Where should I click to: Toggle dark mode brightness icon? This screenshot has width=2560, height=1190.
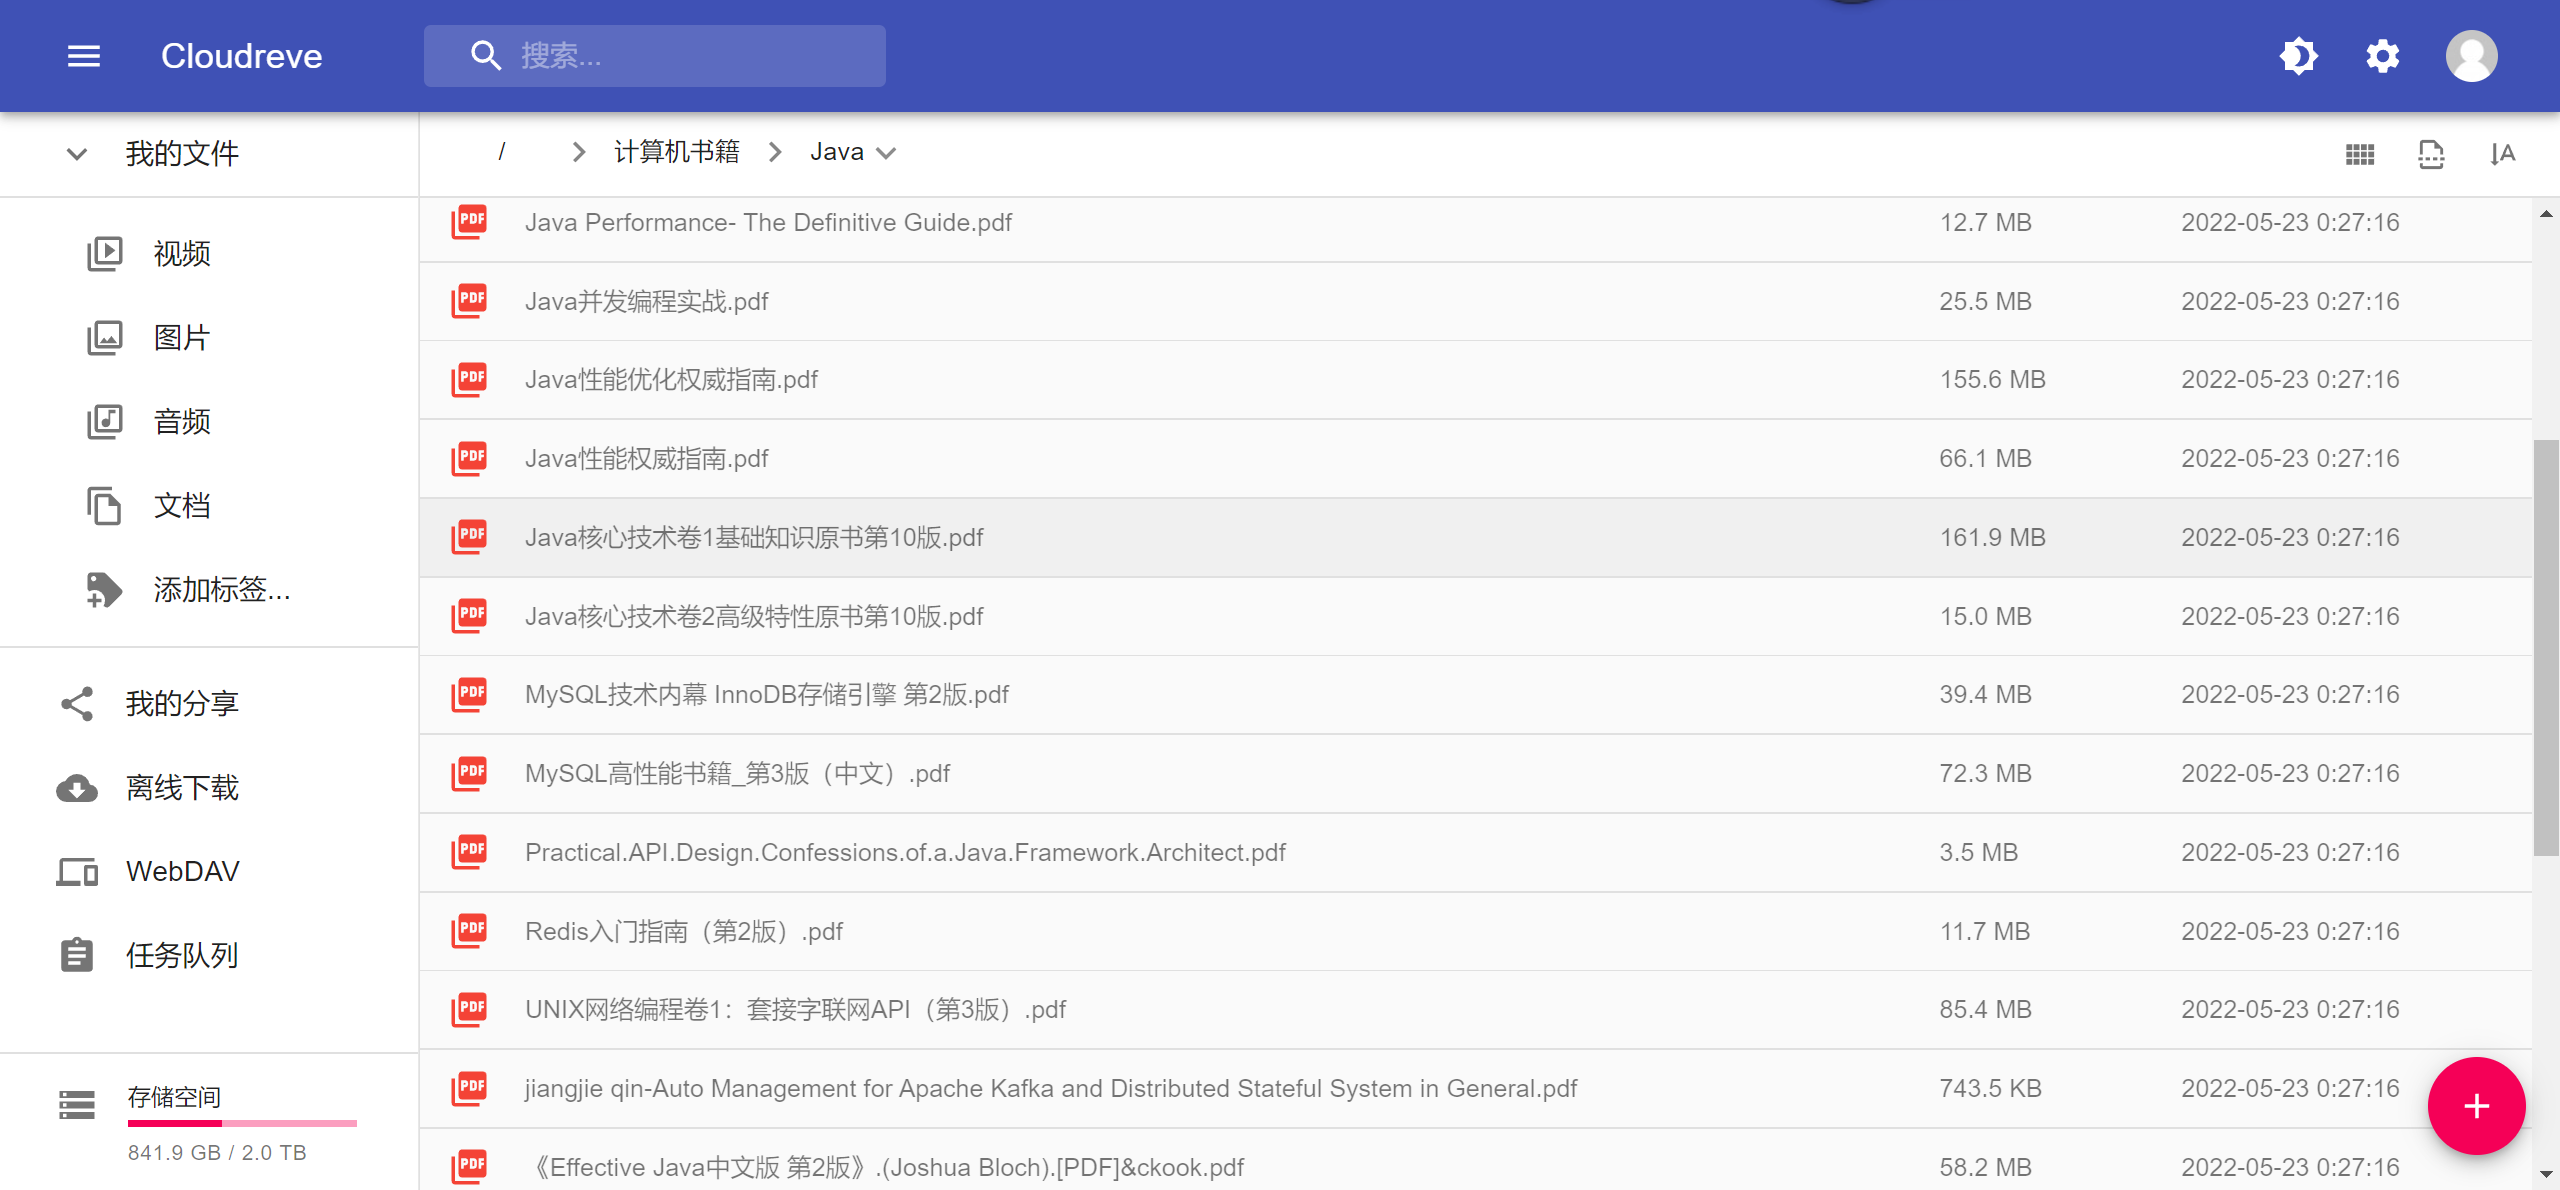pyautogui.click(x=2298, y=56)
